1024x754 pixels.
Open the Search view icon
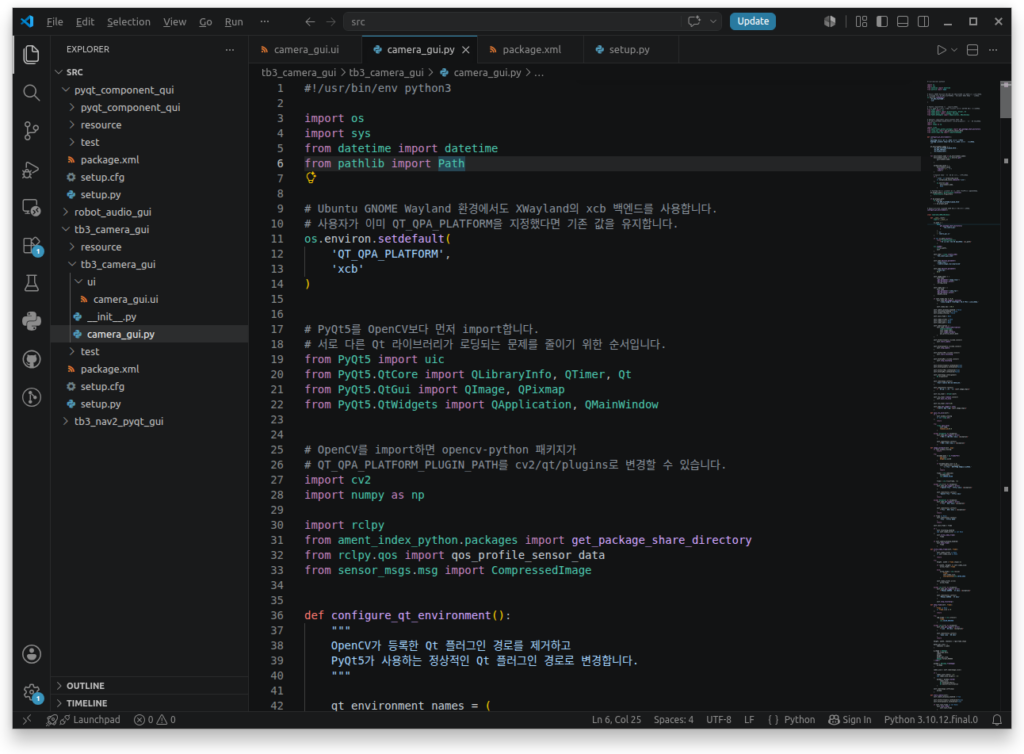(x=31, y=93)
